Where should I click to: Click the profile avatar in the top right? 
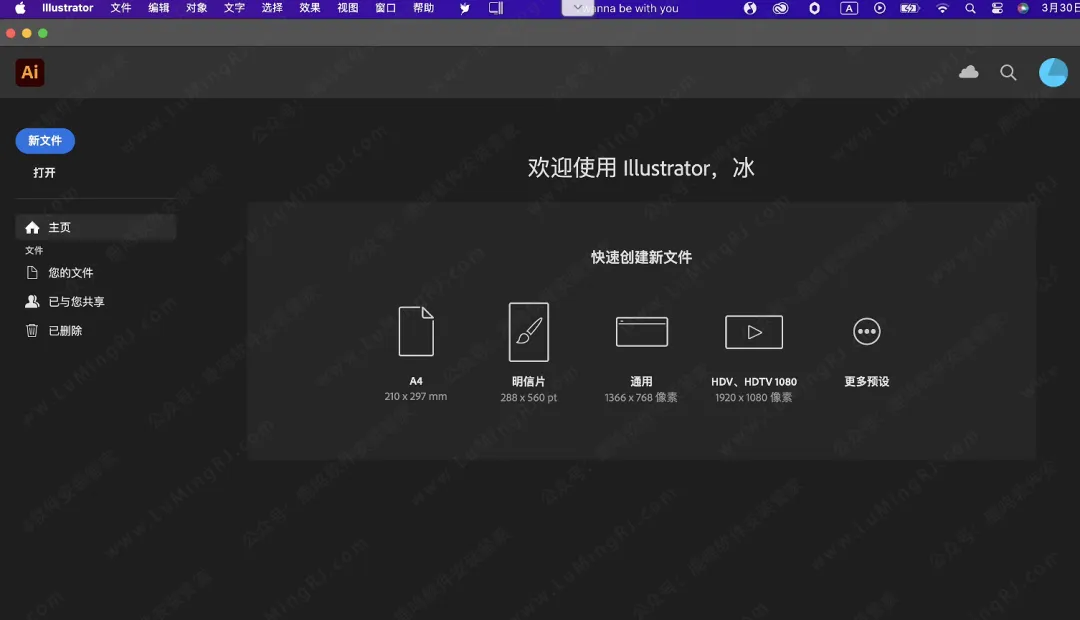coord(1054,72)
